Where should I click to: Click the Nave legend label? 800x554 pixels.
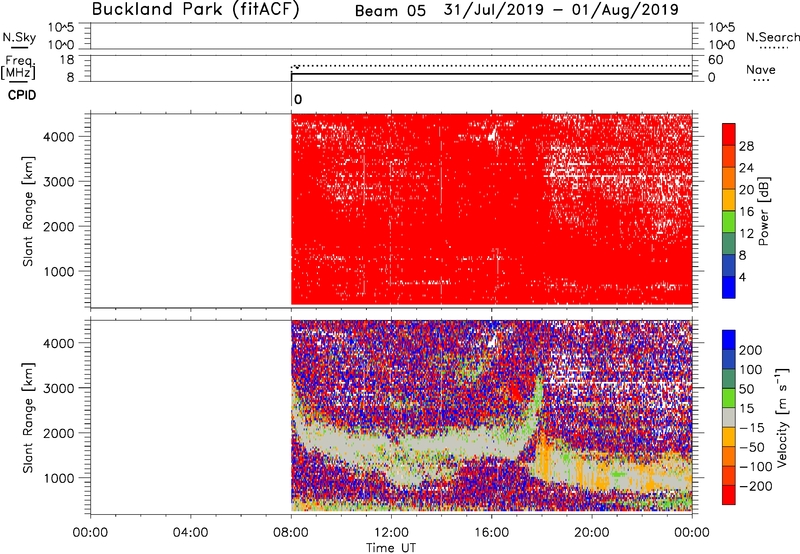point(761,69)
